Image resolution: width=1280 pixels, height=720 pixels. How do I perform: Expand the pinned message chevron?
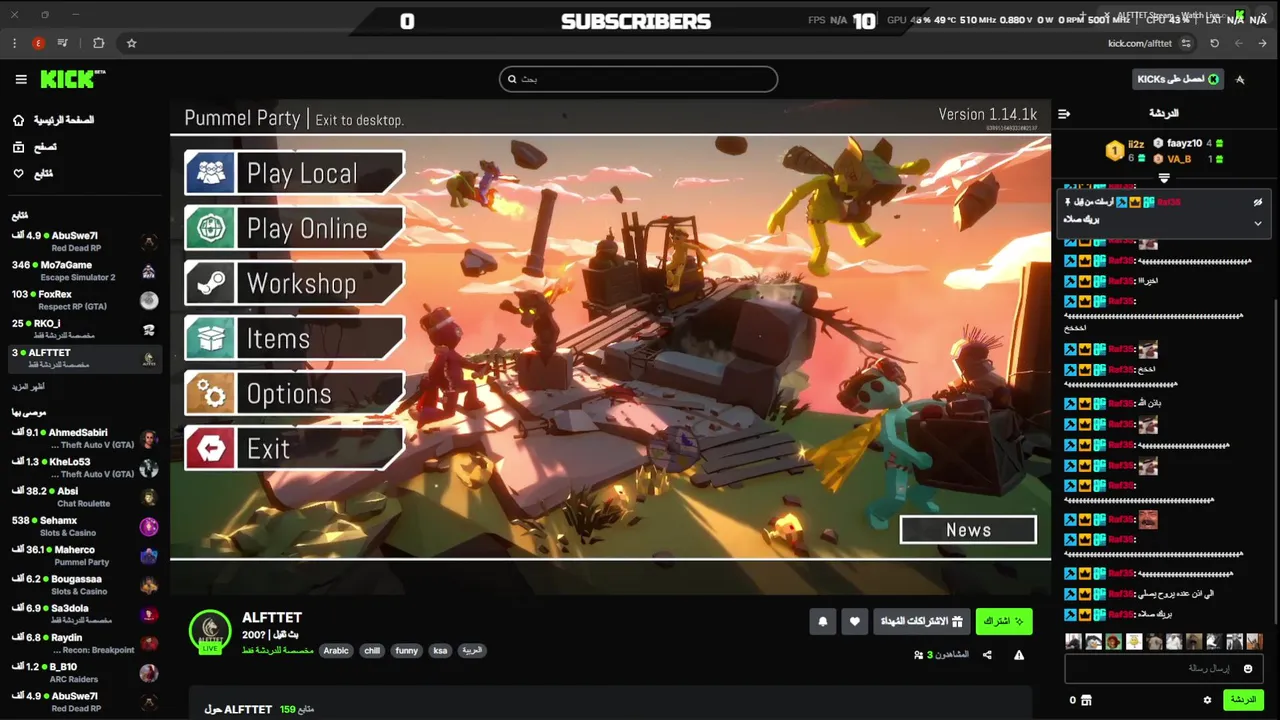click(1258, 223)
